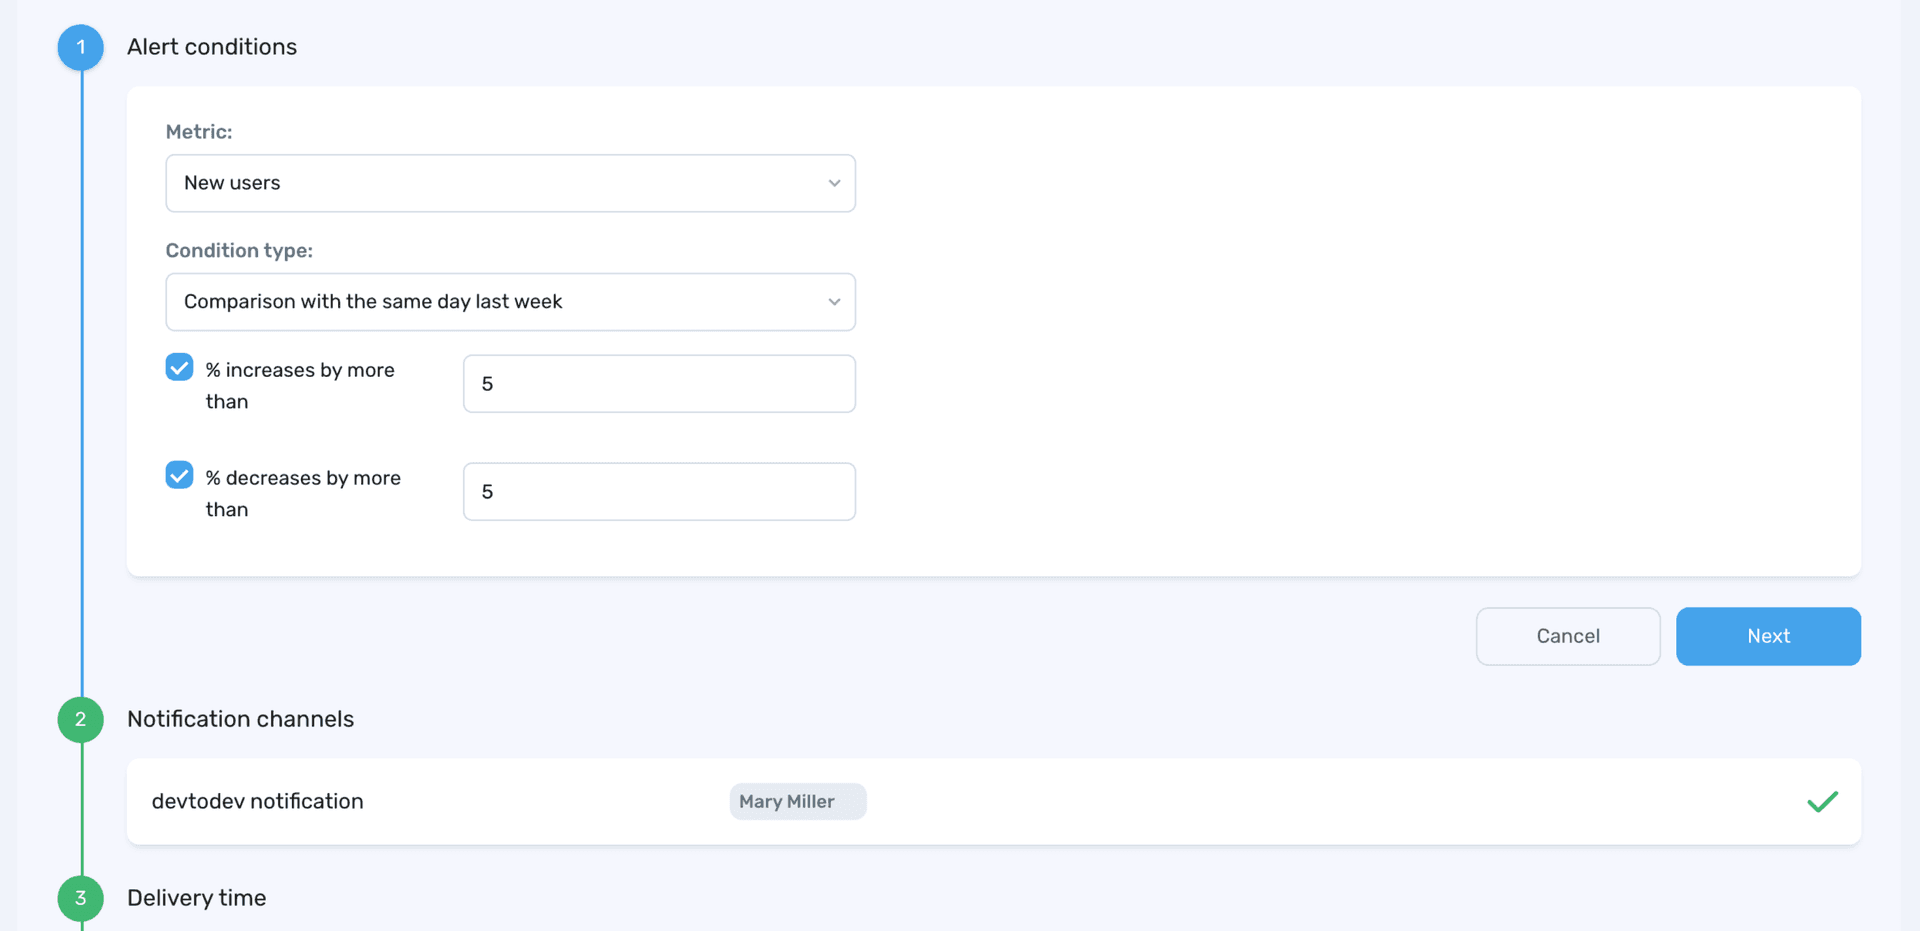
Task: Click the Delivery time section heading
Action: tap(196, 898)
